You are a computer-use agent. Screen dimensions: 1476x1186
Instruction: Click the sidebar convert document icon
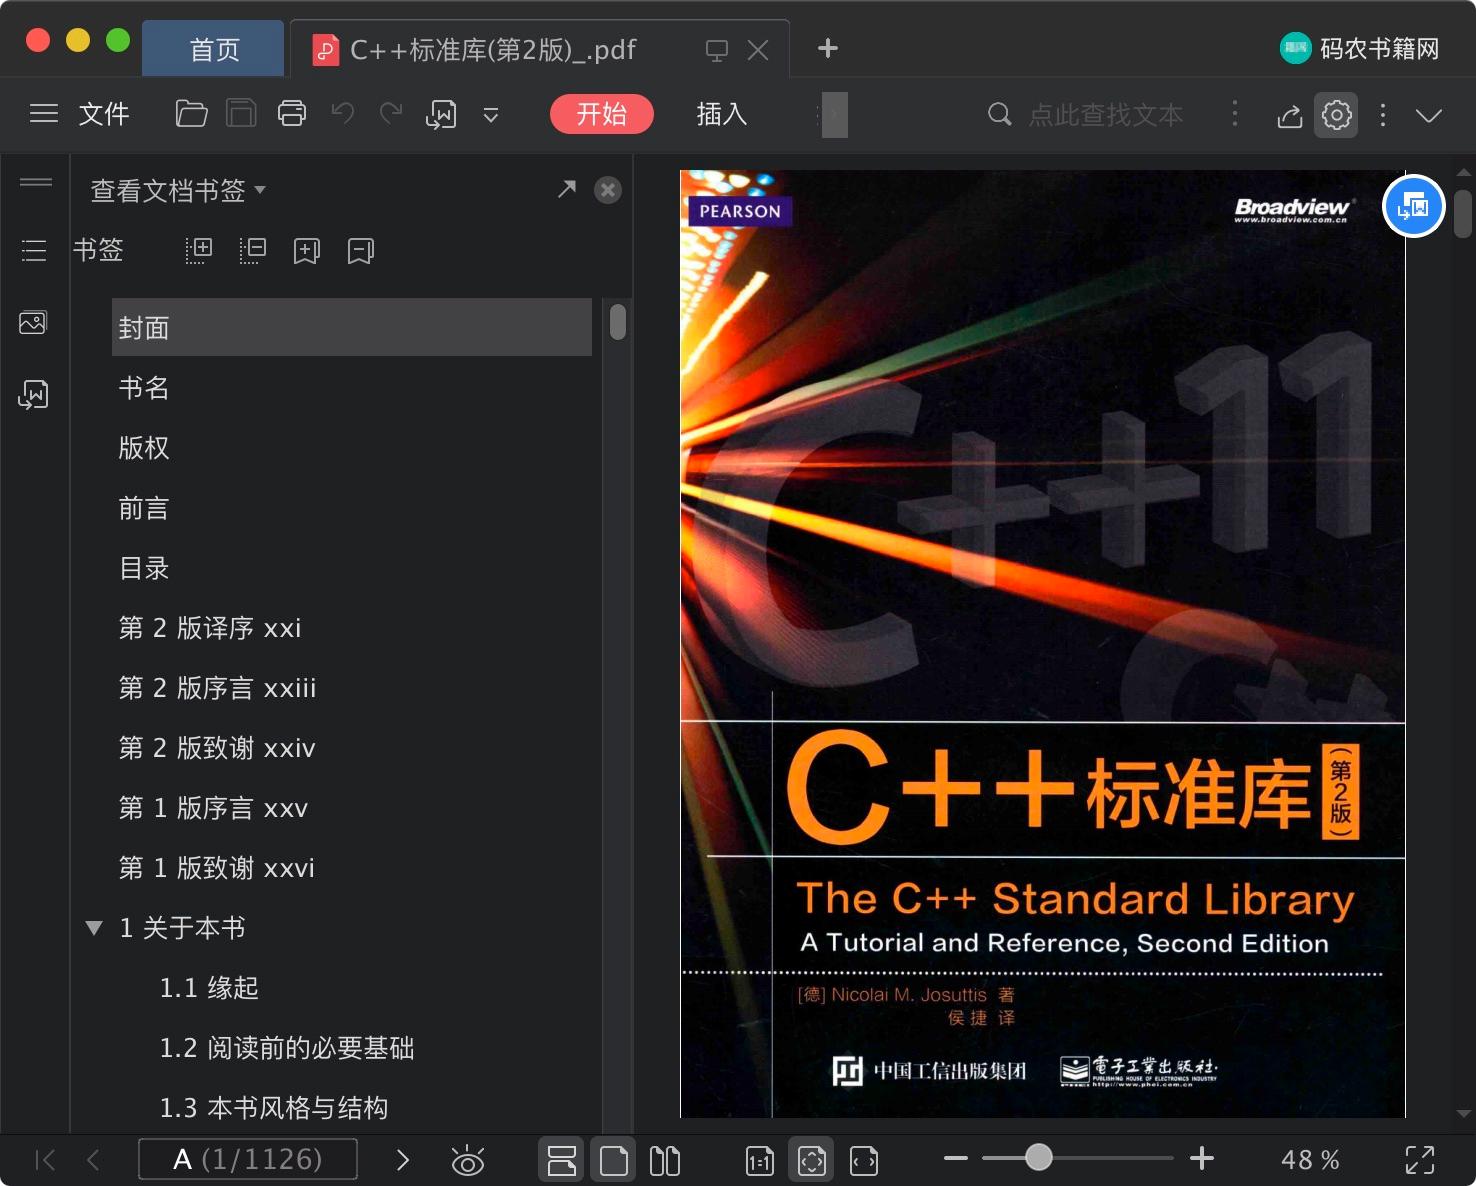(x=33, y=395)
